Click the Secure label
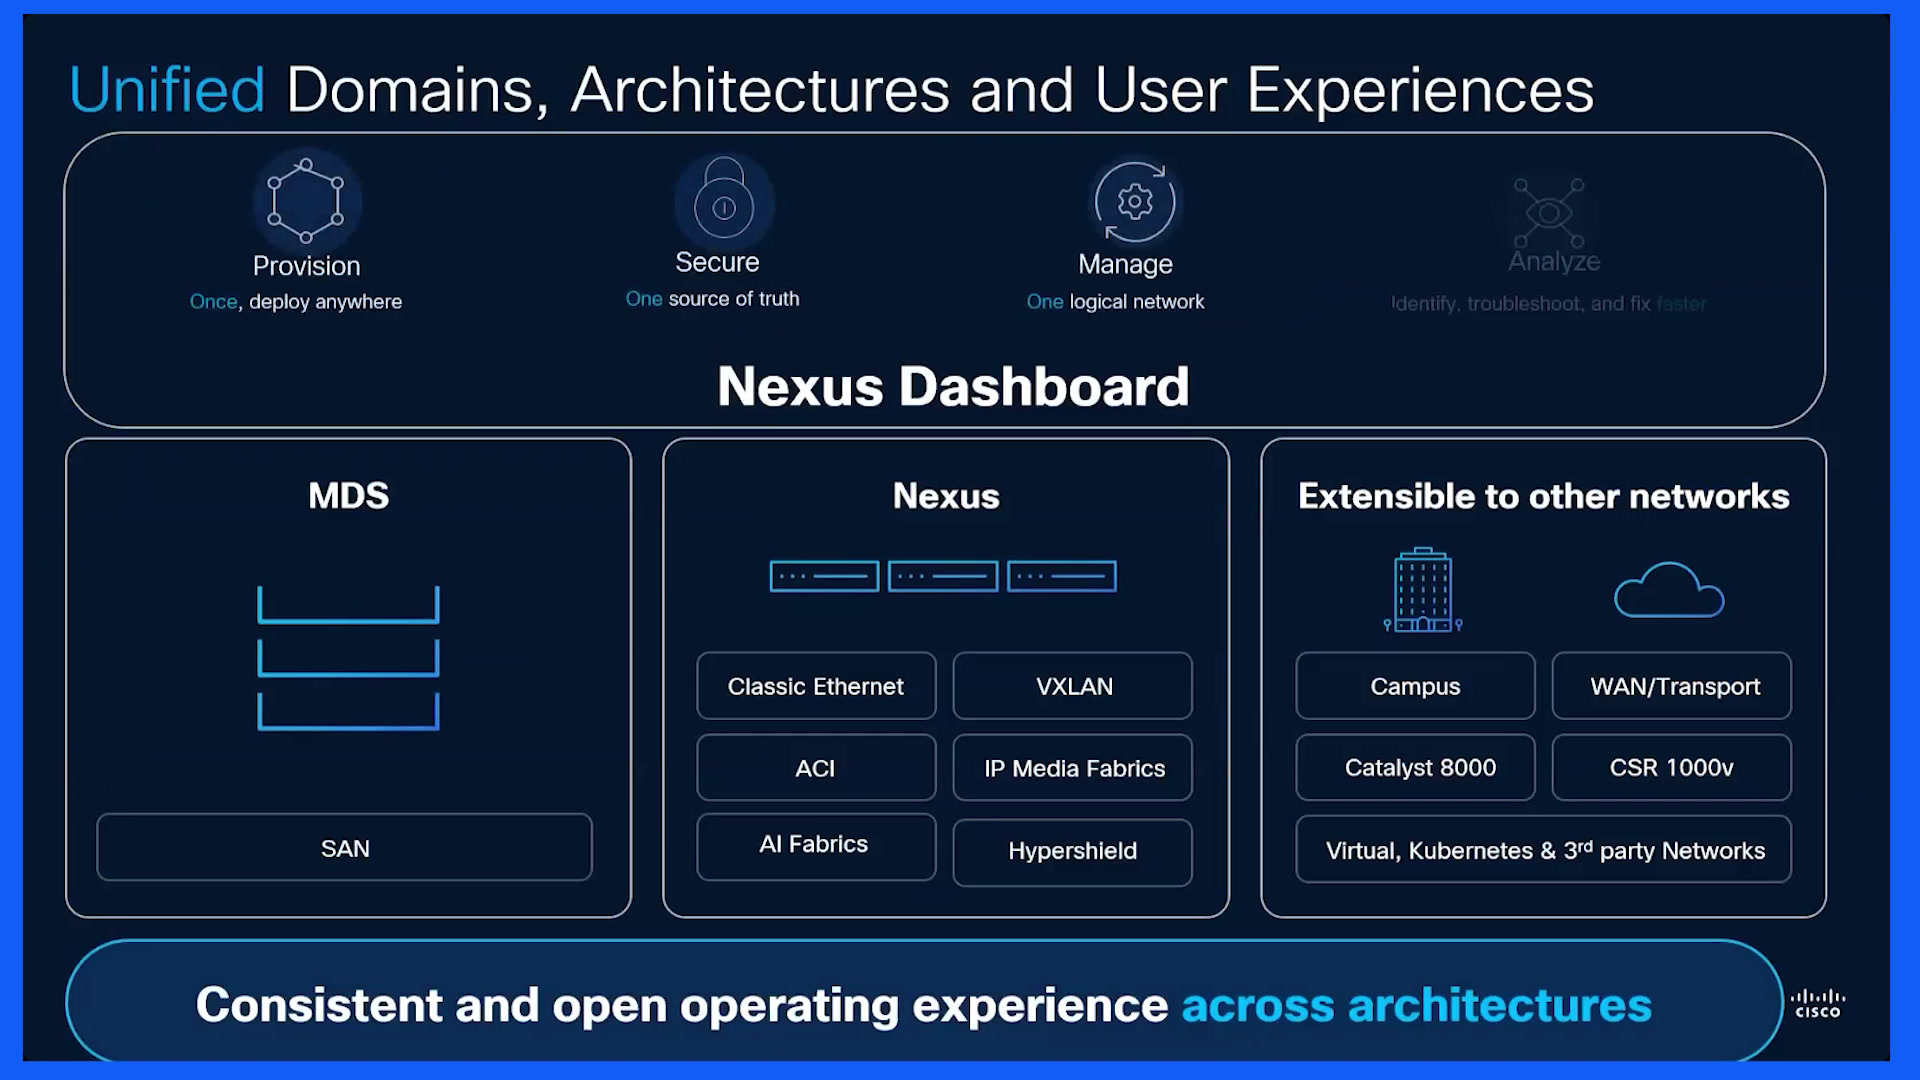Screen dimensions: 1920x1080 [x=717, y=262]
